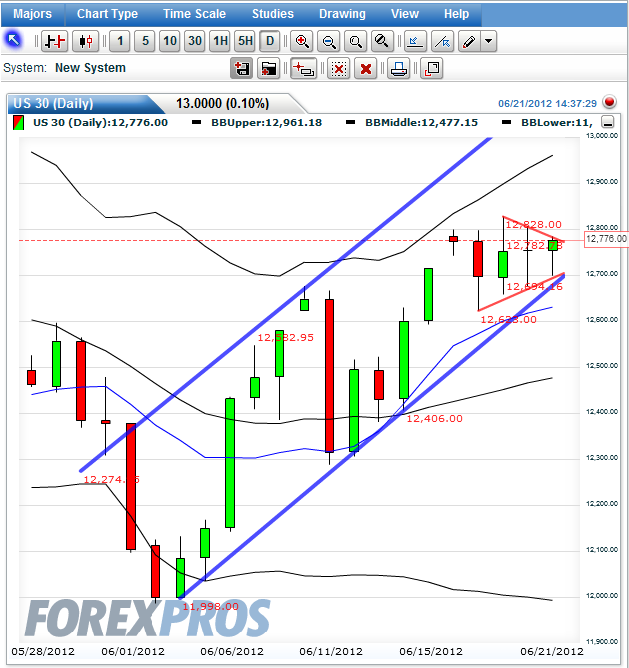Save the current system

[242, 68]
